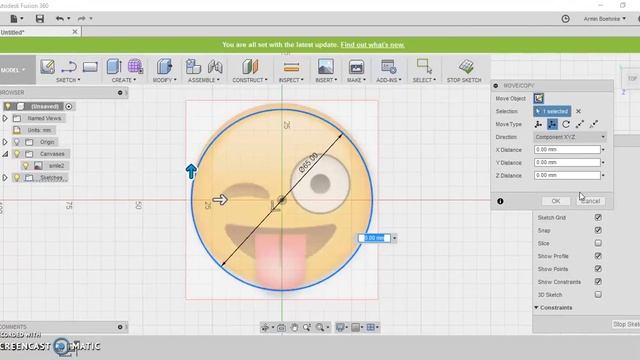Click the Redo arrow icon
The image size is (640, 360).
(x=82, y=18)
